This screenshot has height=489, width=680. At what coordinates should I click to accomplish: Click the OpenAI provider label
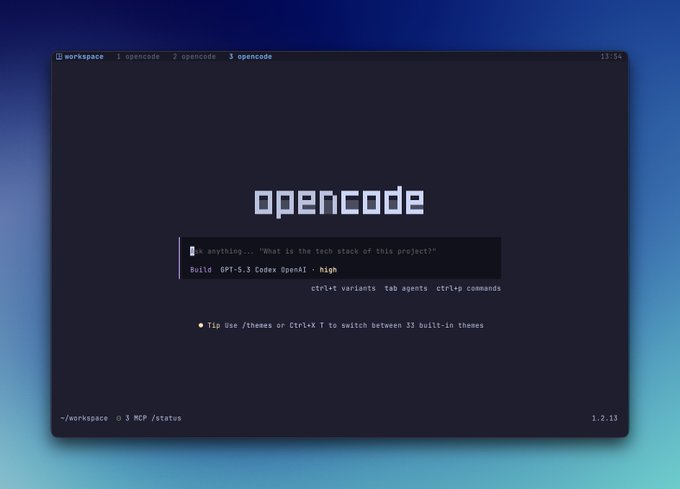pos(293,270)
